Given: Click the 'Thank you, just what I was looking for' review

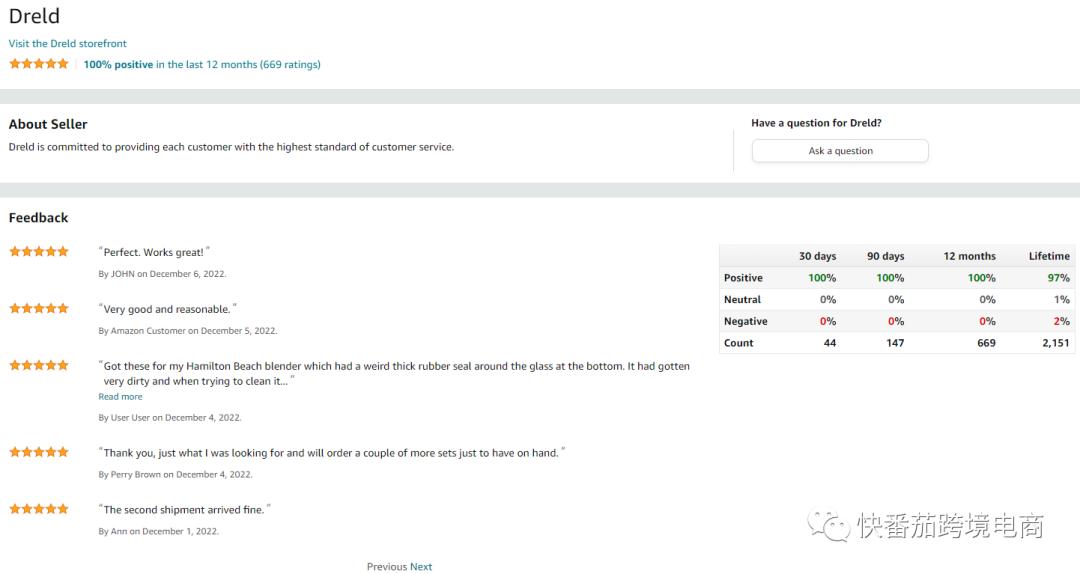Looking at the screenshot, I should (331, 453).
